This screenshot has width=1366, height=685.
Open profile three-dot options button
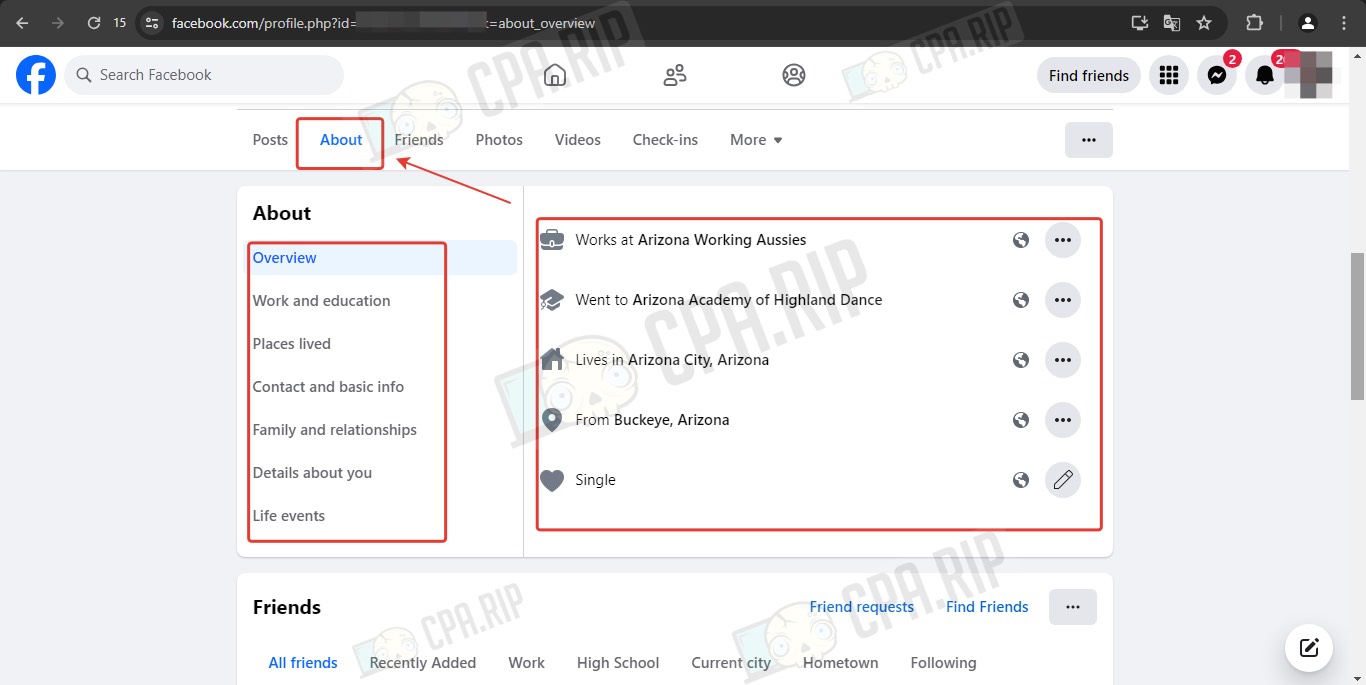1089,140
